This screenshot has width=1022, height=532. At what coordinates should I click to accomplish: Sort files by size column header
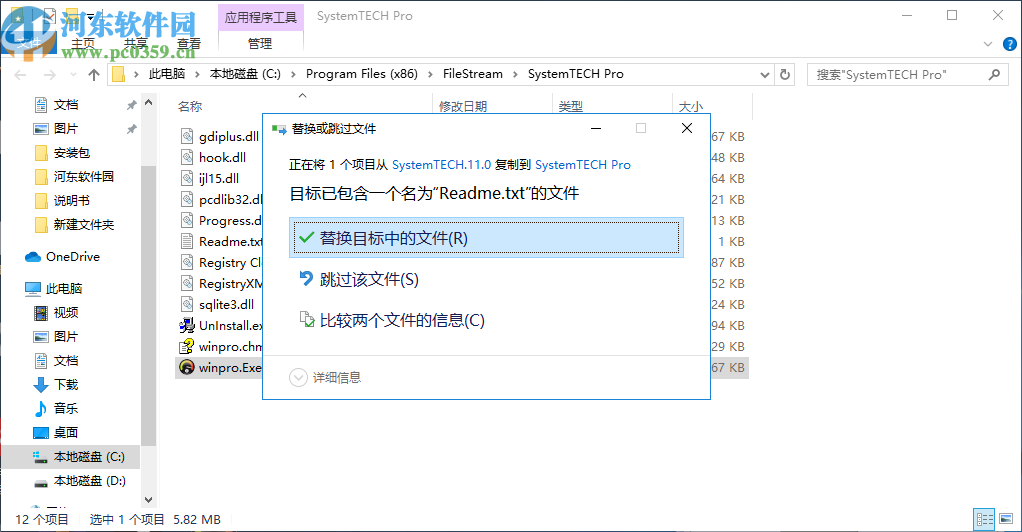[691, 106]
